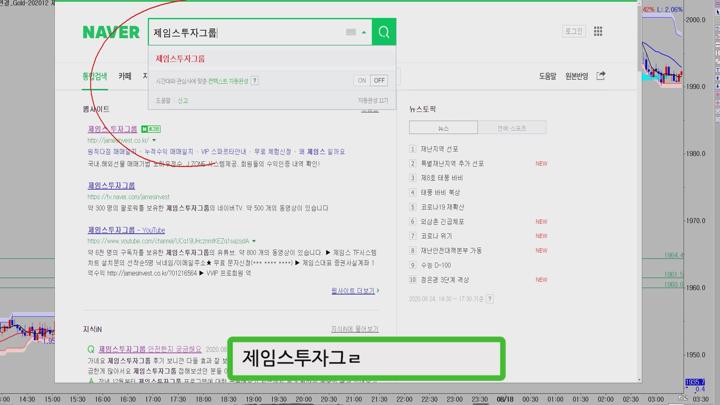Image resolution: width=720 pixels, height=405 pixels.
Task: Open news topic 코로나19 재확산
Action: (x=442, y=207)
